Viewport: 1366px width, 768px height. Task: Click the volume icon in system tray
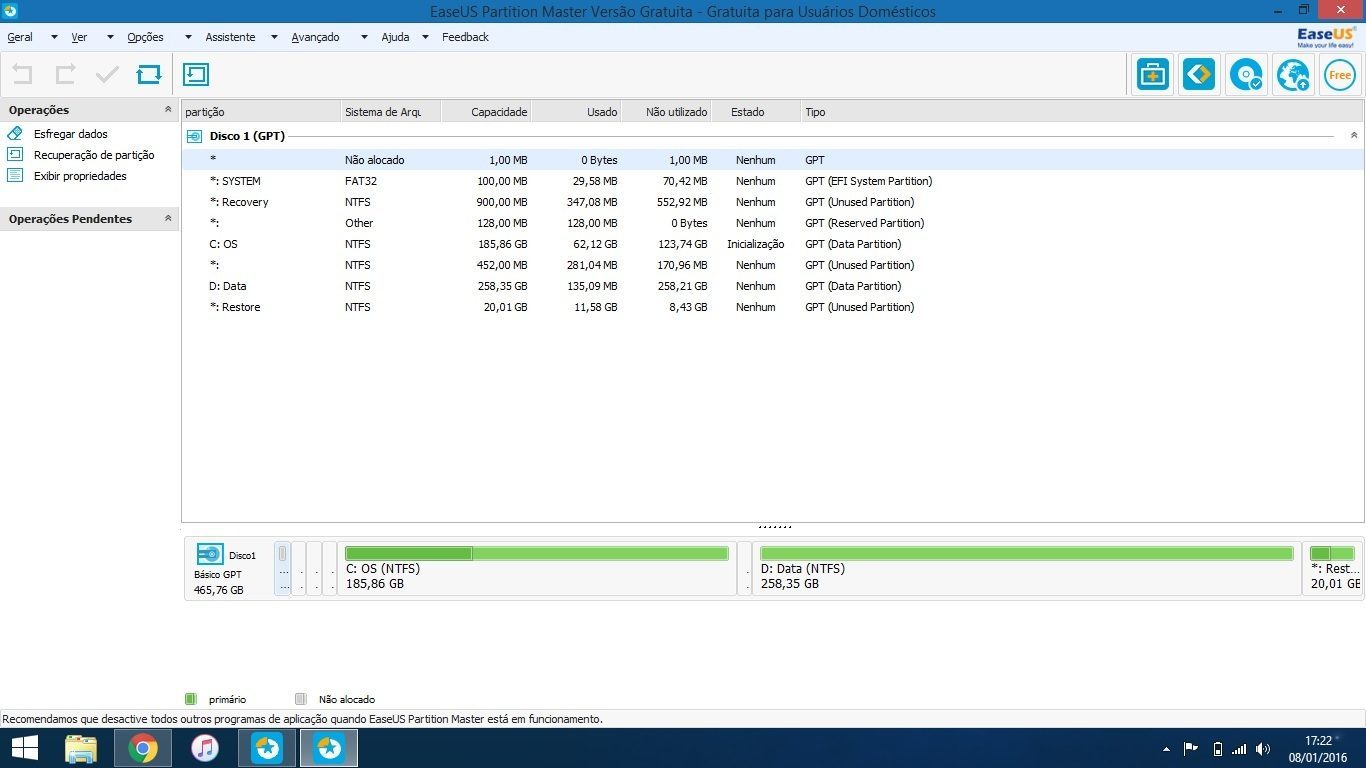click(x=1263, y=748)
